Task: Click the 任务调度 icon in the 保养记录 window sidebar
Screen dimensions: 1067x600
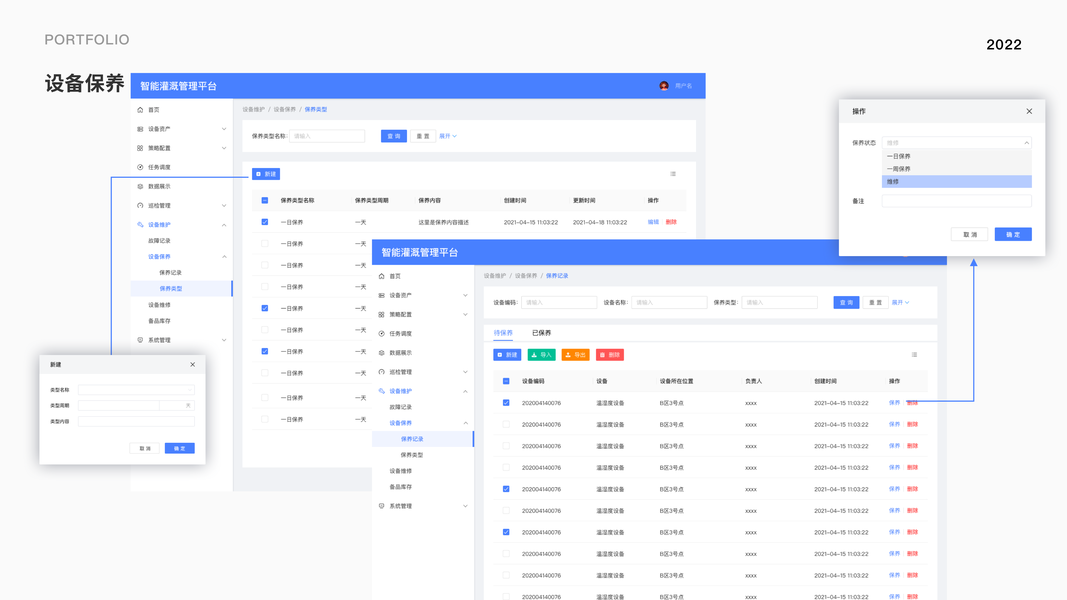Action: [x=382, y=333]
